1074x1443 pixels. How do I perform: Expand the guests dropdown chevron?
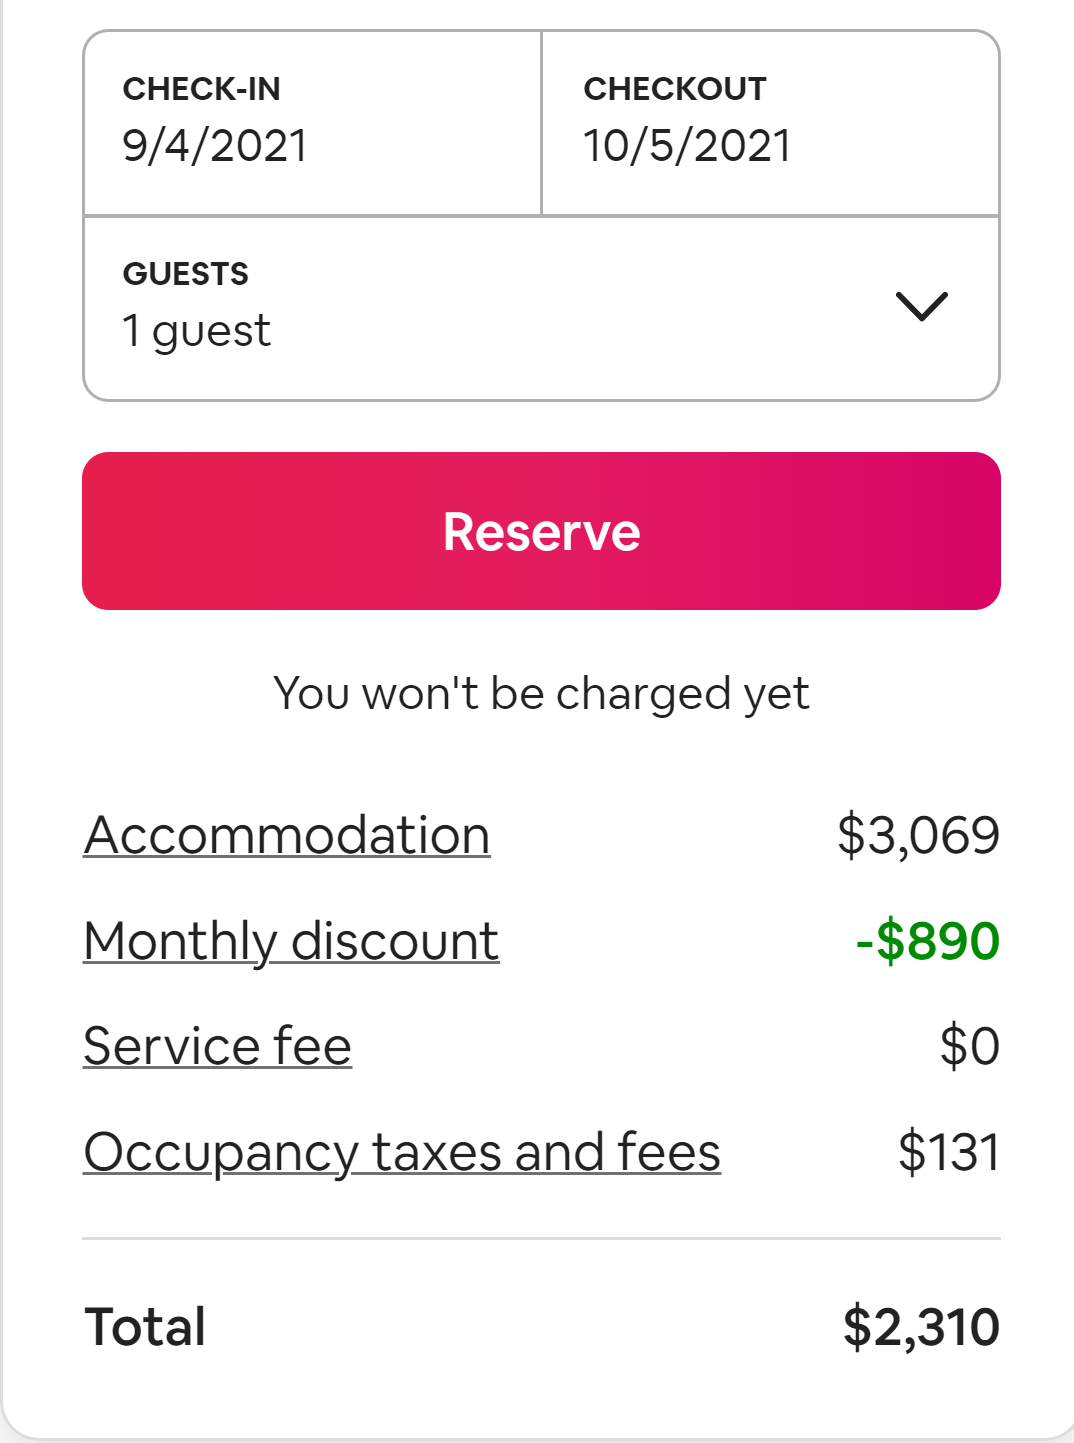921,306
